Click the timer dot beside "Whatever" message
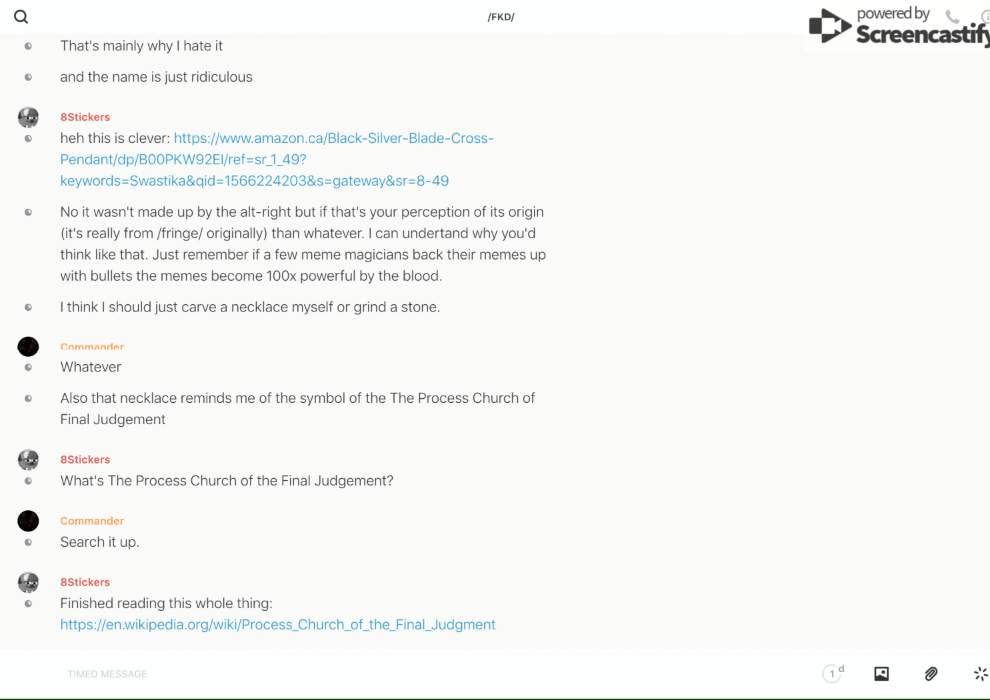Image resolution: width=990 pixels, height=700 pixels. click(x=28, y=367)
